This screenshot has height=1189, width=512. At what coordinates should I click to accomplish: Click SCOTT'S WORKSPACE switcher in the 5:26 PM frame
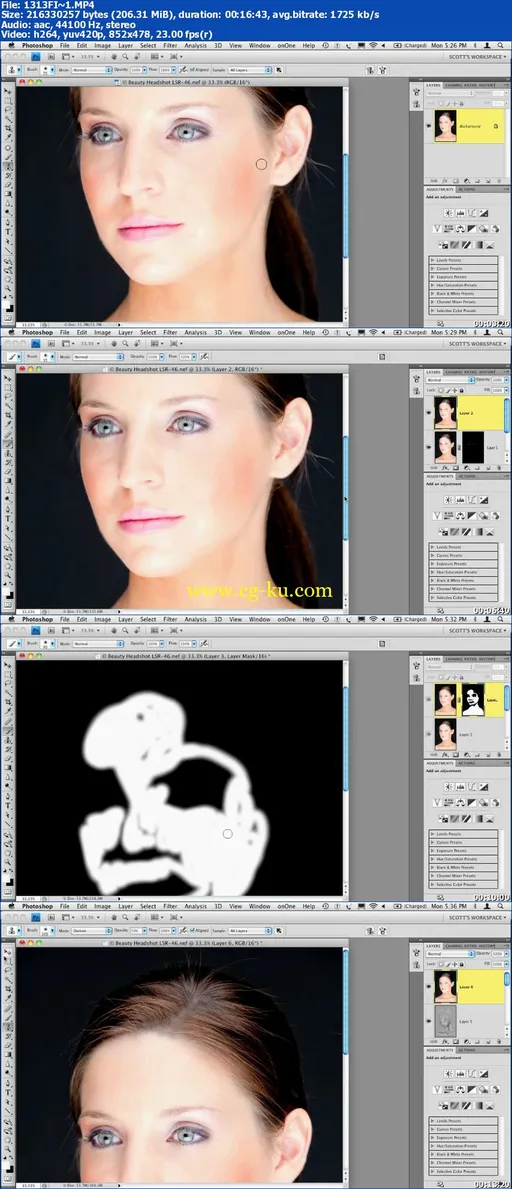point(478,57)
